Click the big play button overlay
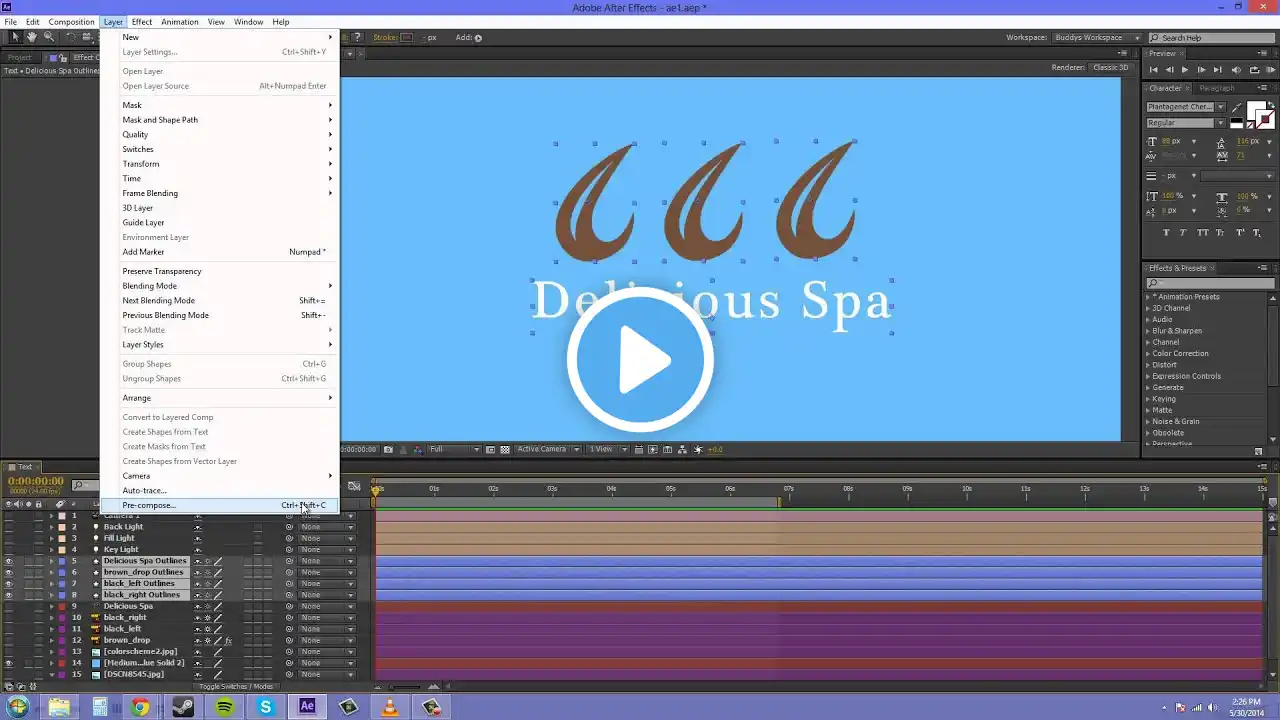1280x720 pixels. tap(640, 360)
